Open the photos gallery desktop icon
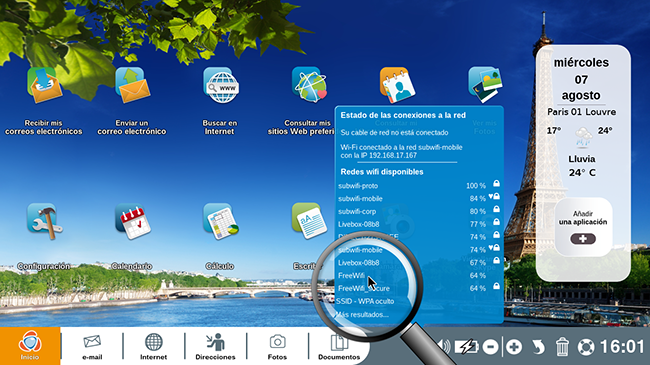Screen dimensions: 650x365 485,84
